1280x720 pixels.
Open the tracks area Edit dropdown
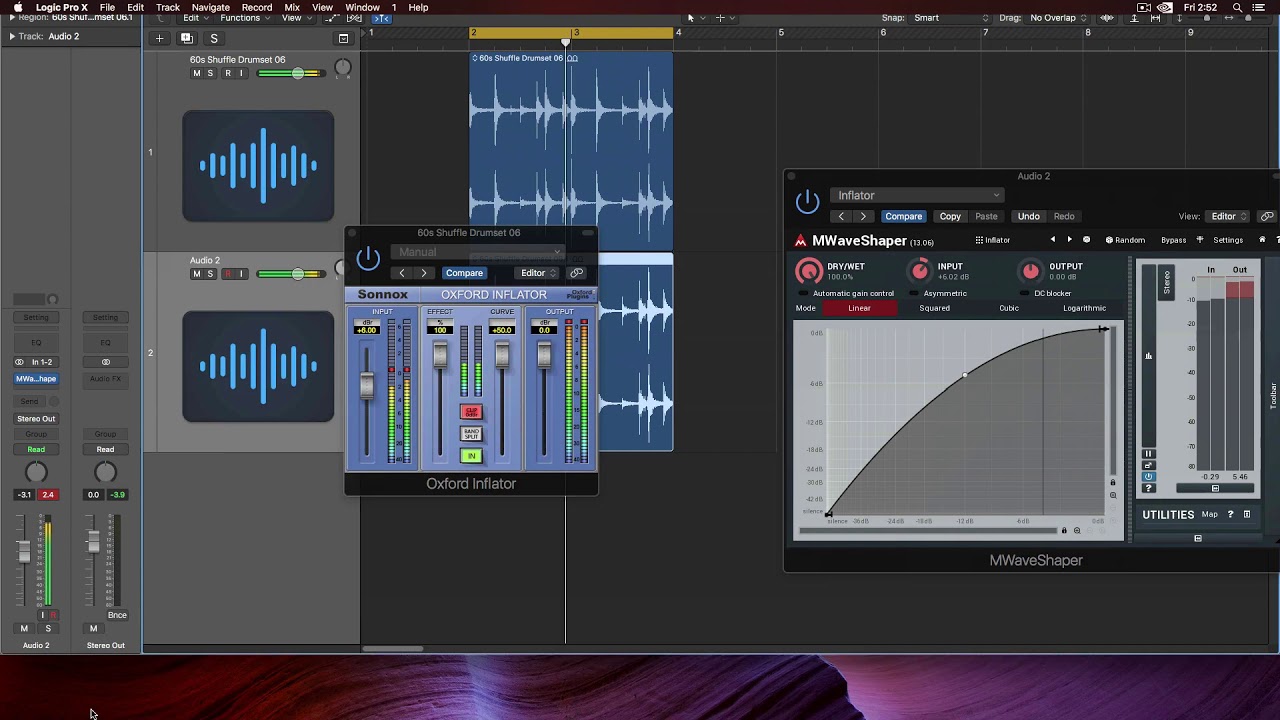pyautogui.click(x=195, y=18)
